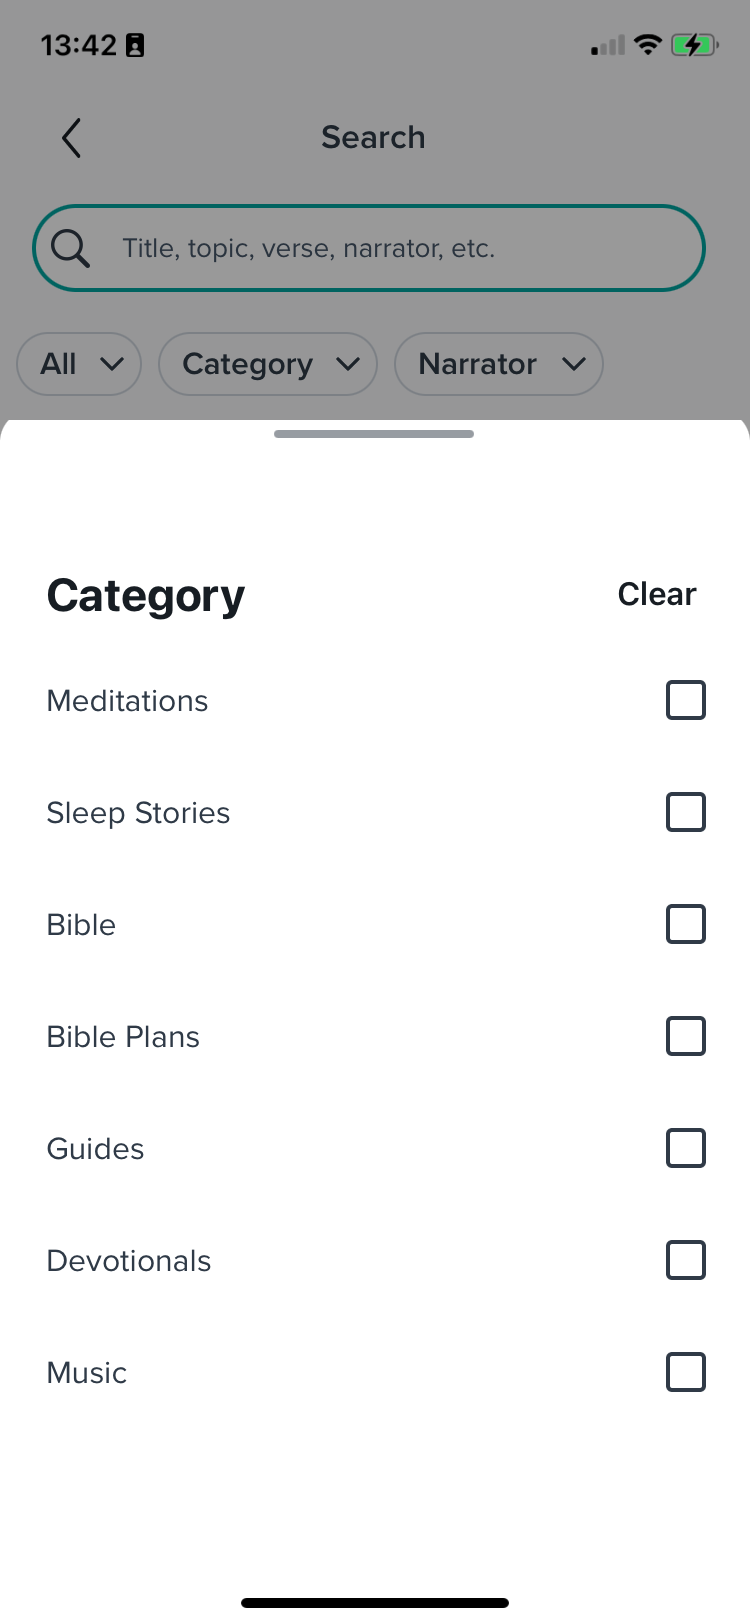Viewport: 750px width, 1624px height.
Task: Select the Sleep Stories category label
Action: point(138,813)
